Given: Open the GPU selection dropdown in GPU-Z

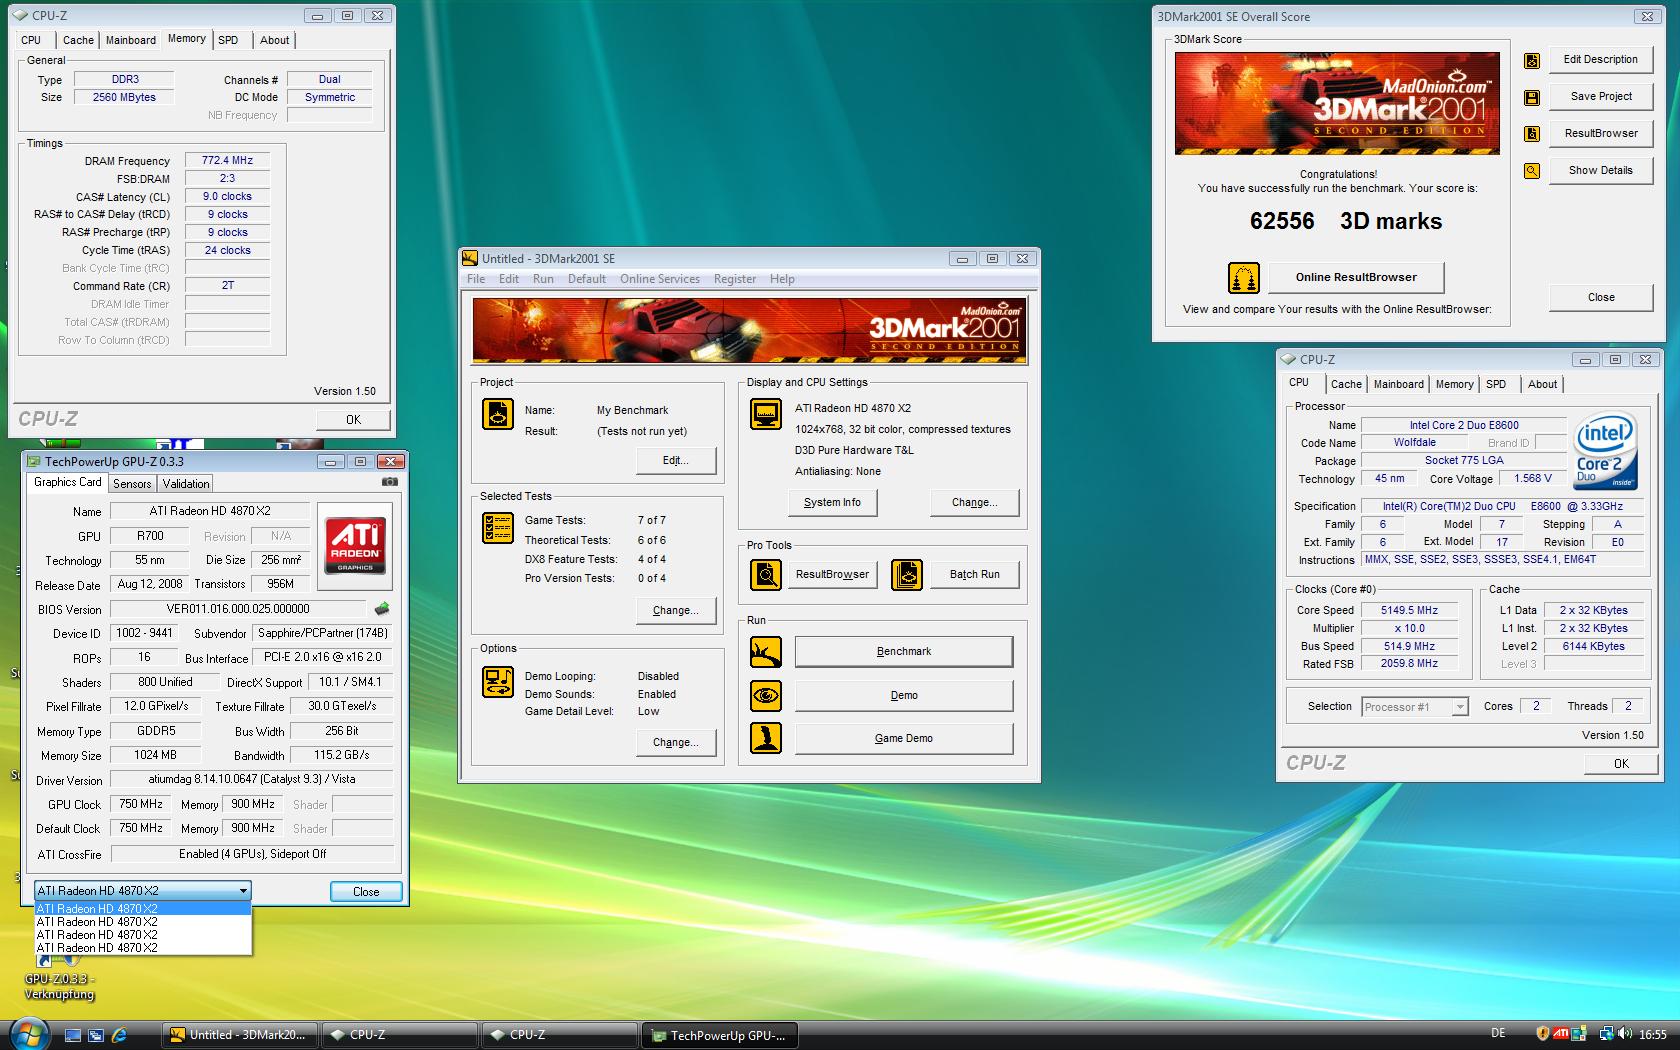Looking at the screenshot, I should pyautogui.click(x=142, y=891).
